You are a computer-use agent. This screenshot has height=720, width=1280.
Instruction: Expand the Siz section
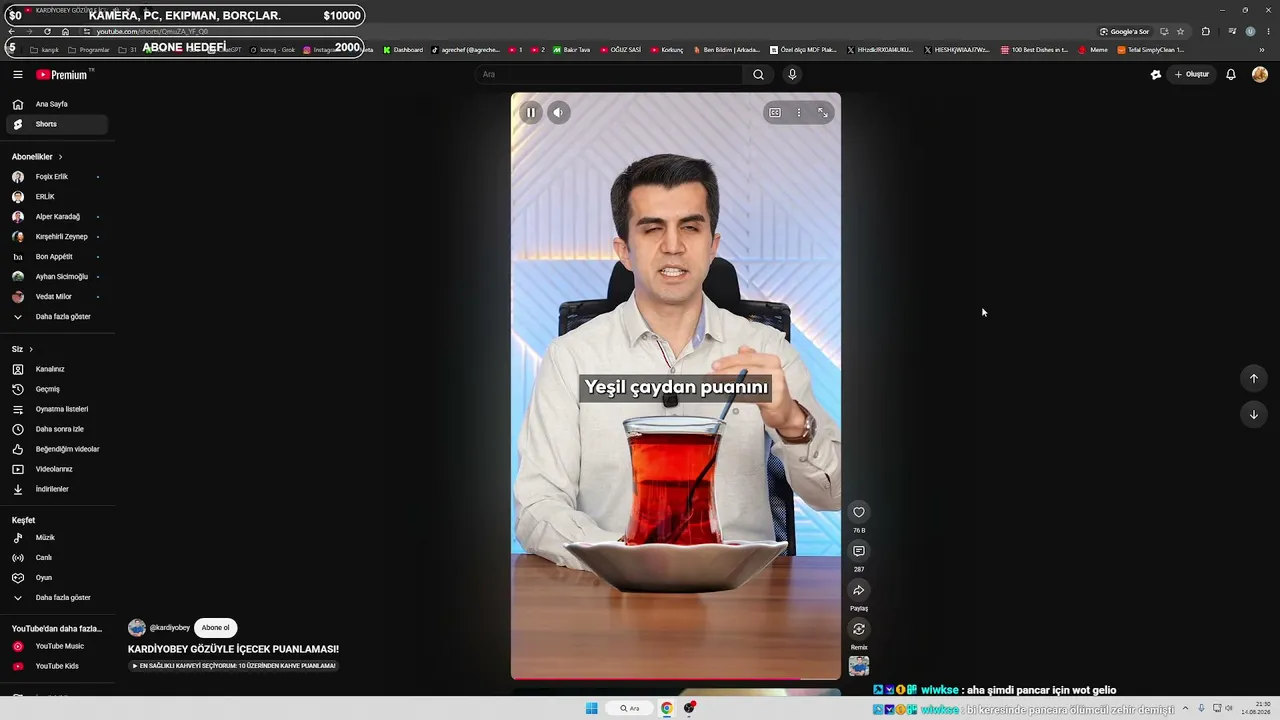[x=22, y=349]
